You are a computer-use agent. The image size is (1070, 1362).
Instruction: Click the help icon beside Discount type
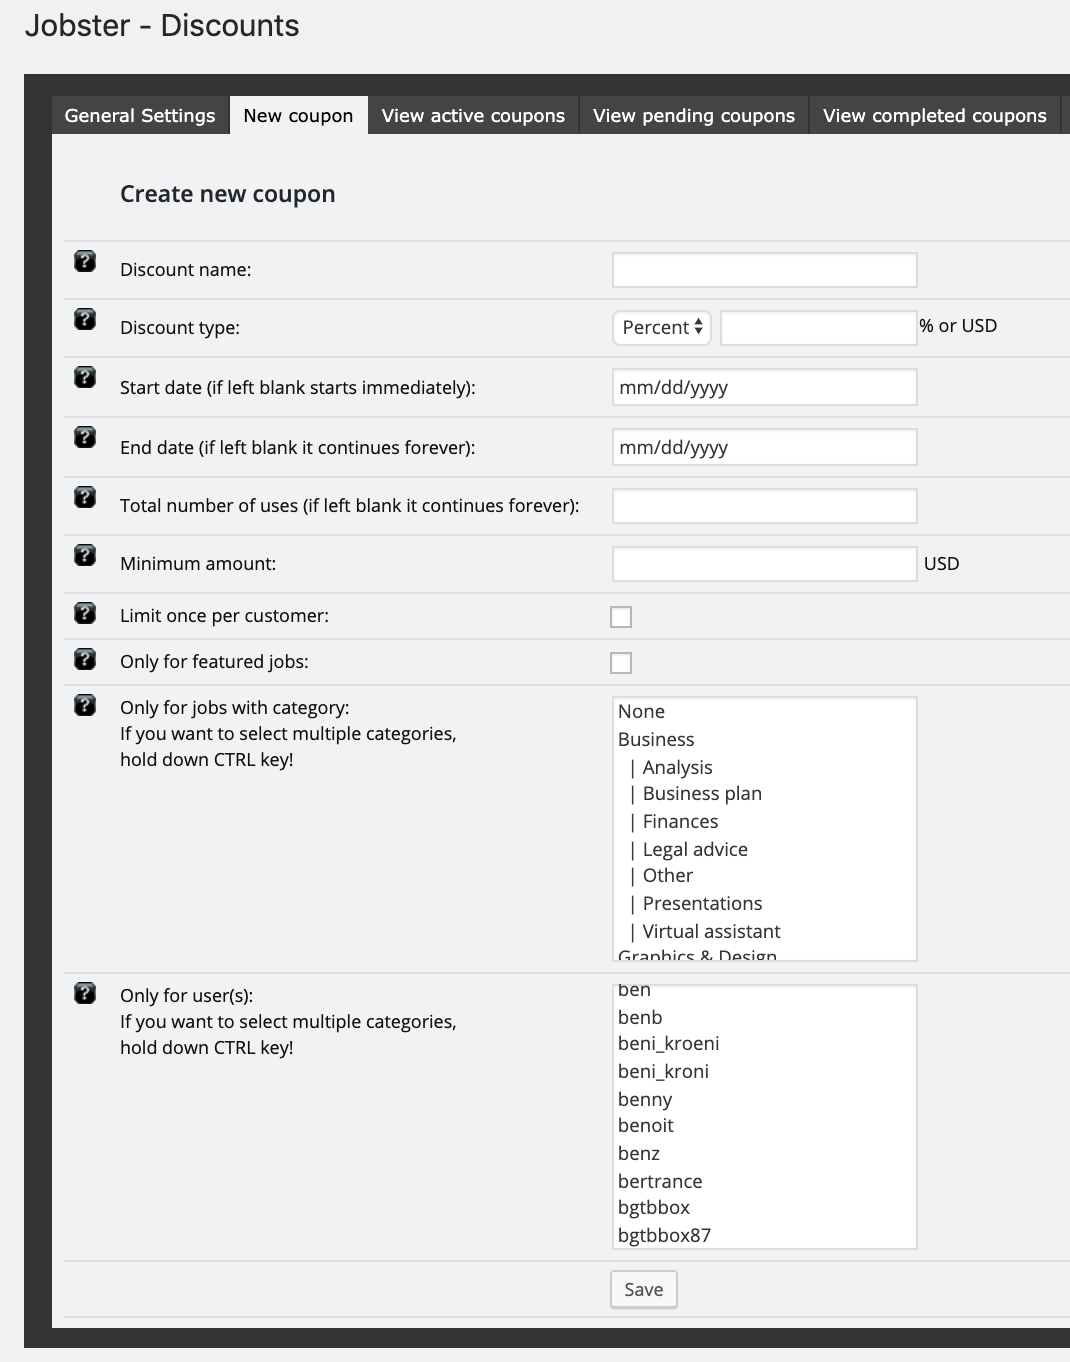click(85, 320)
